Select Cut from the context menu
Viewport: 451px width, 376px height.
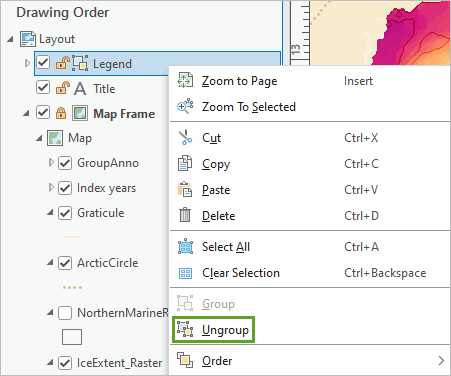(310, 138)
